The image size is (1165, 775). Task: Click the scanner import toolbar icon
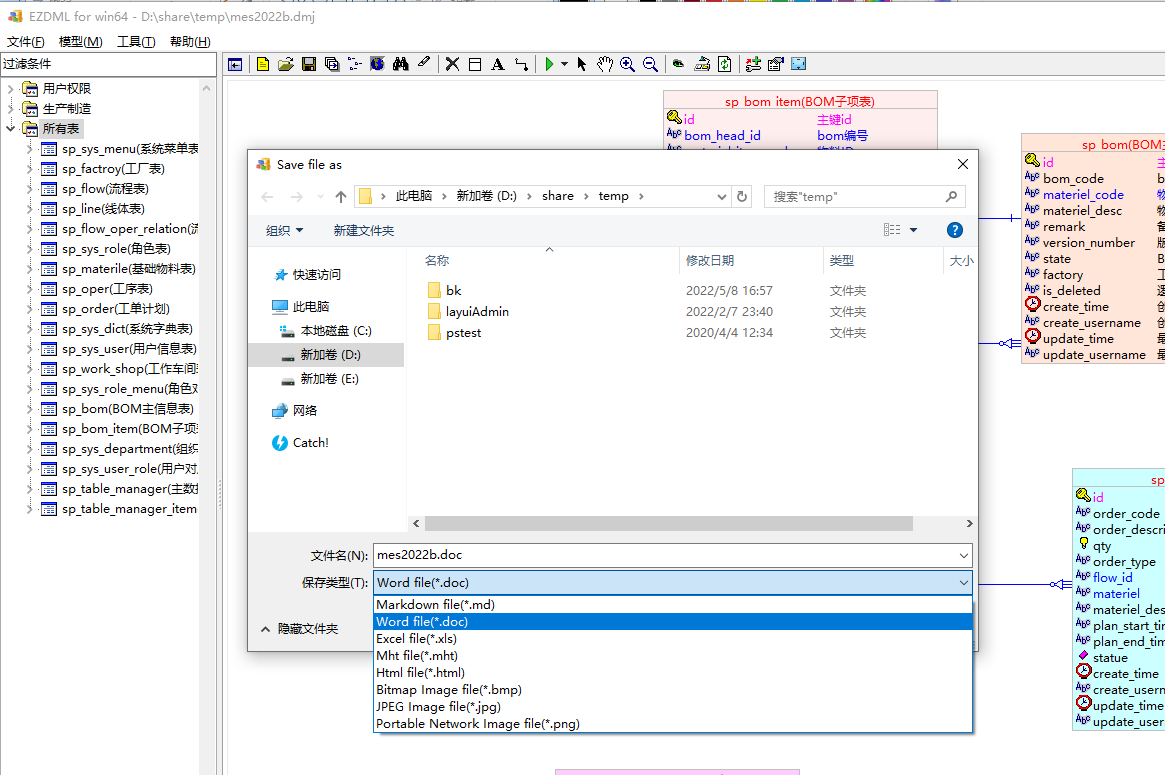click(701, 65)
